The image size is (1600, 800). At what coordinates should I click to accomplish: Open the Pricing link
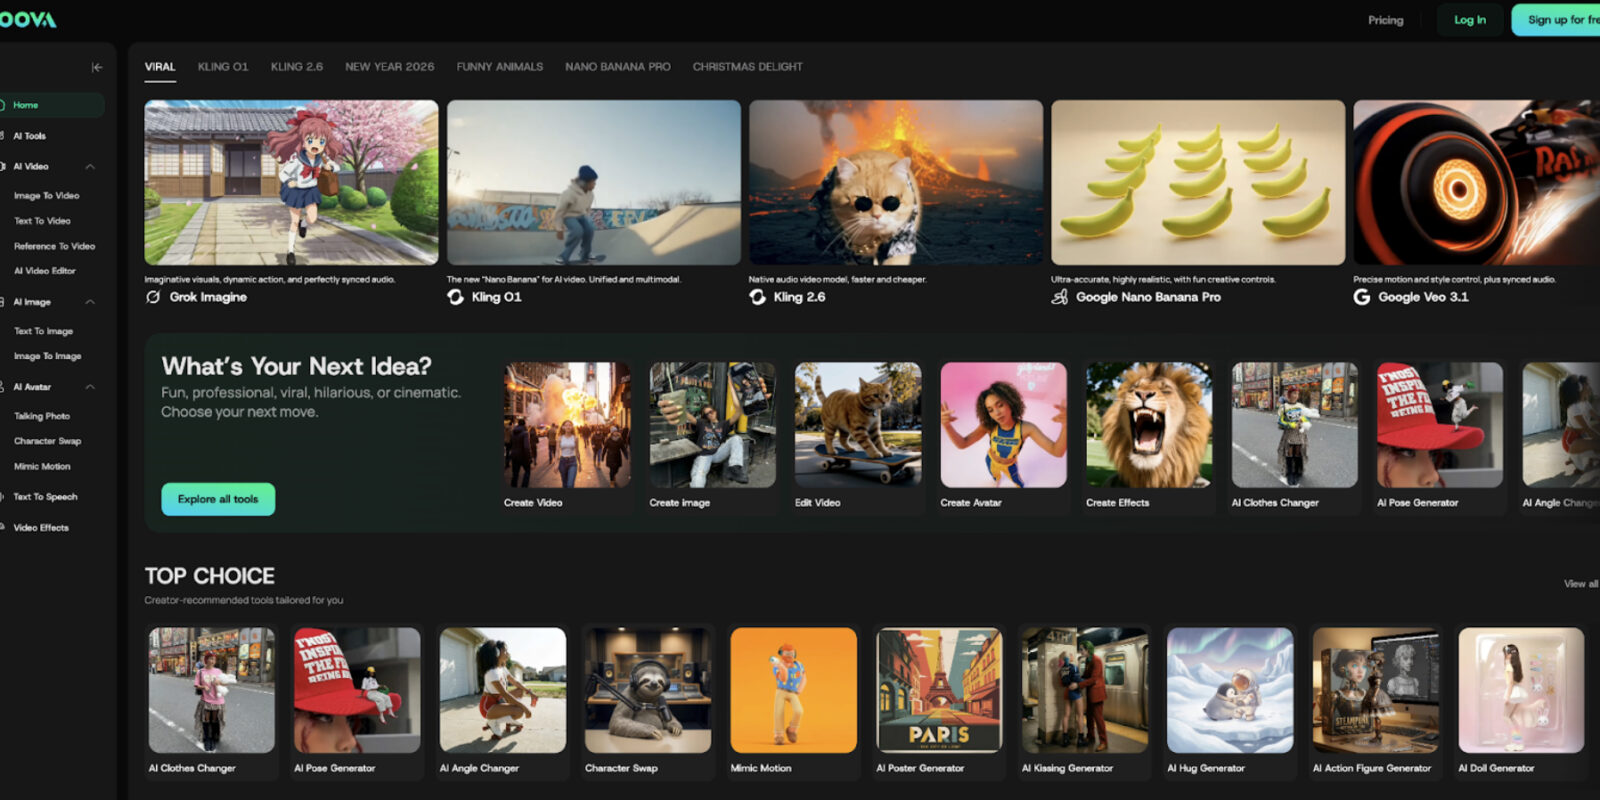1385,20
